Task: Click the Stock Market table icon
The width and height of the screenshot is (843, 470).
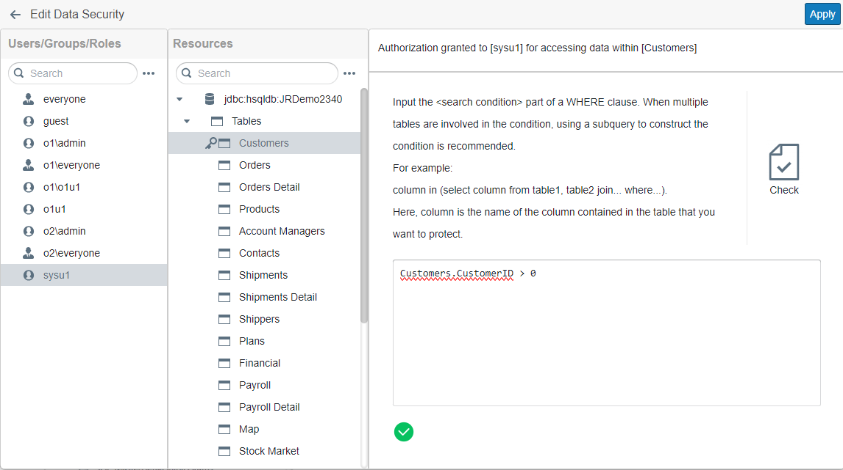Action: [x=224, y=451]
